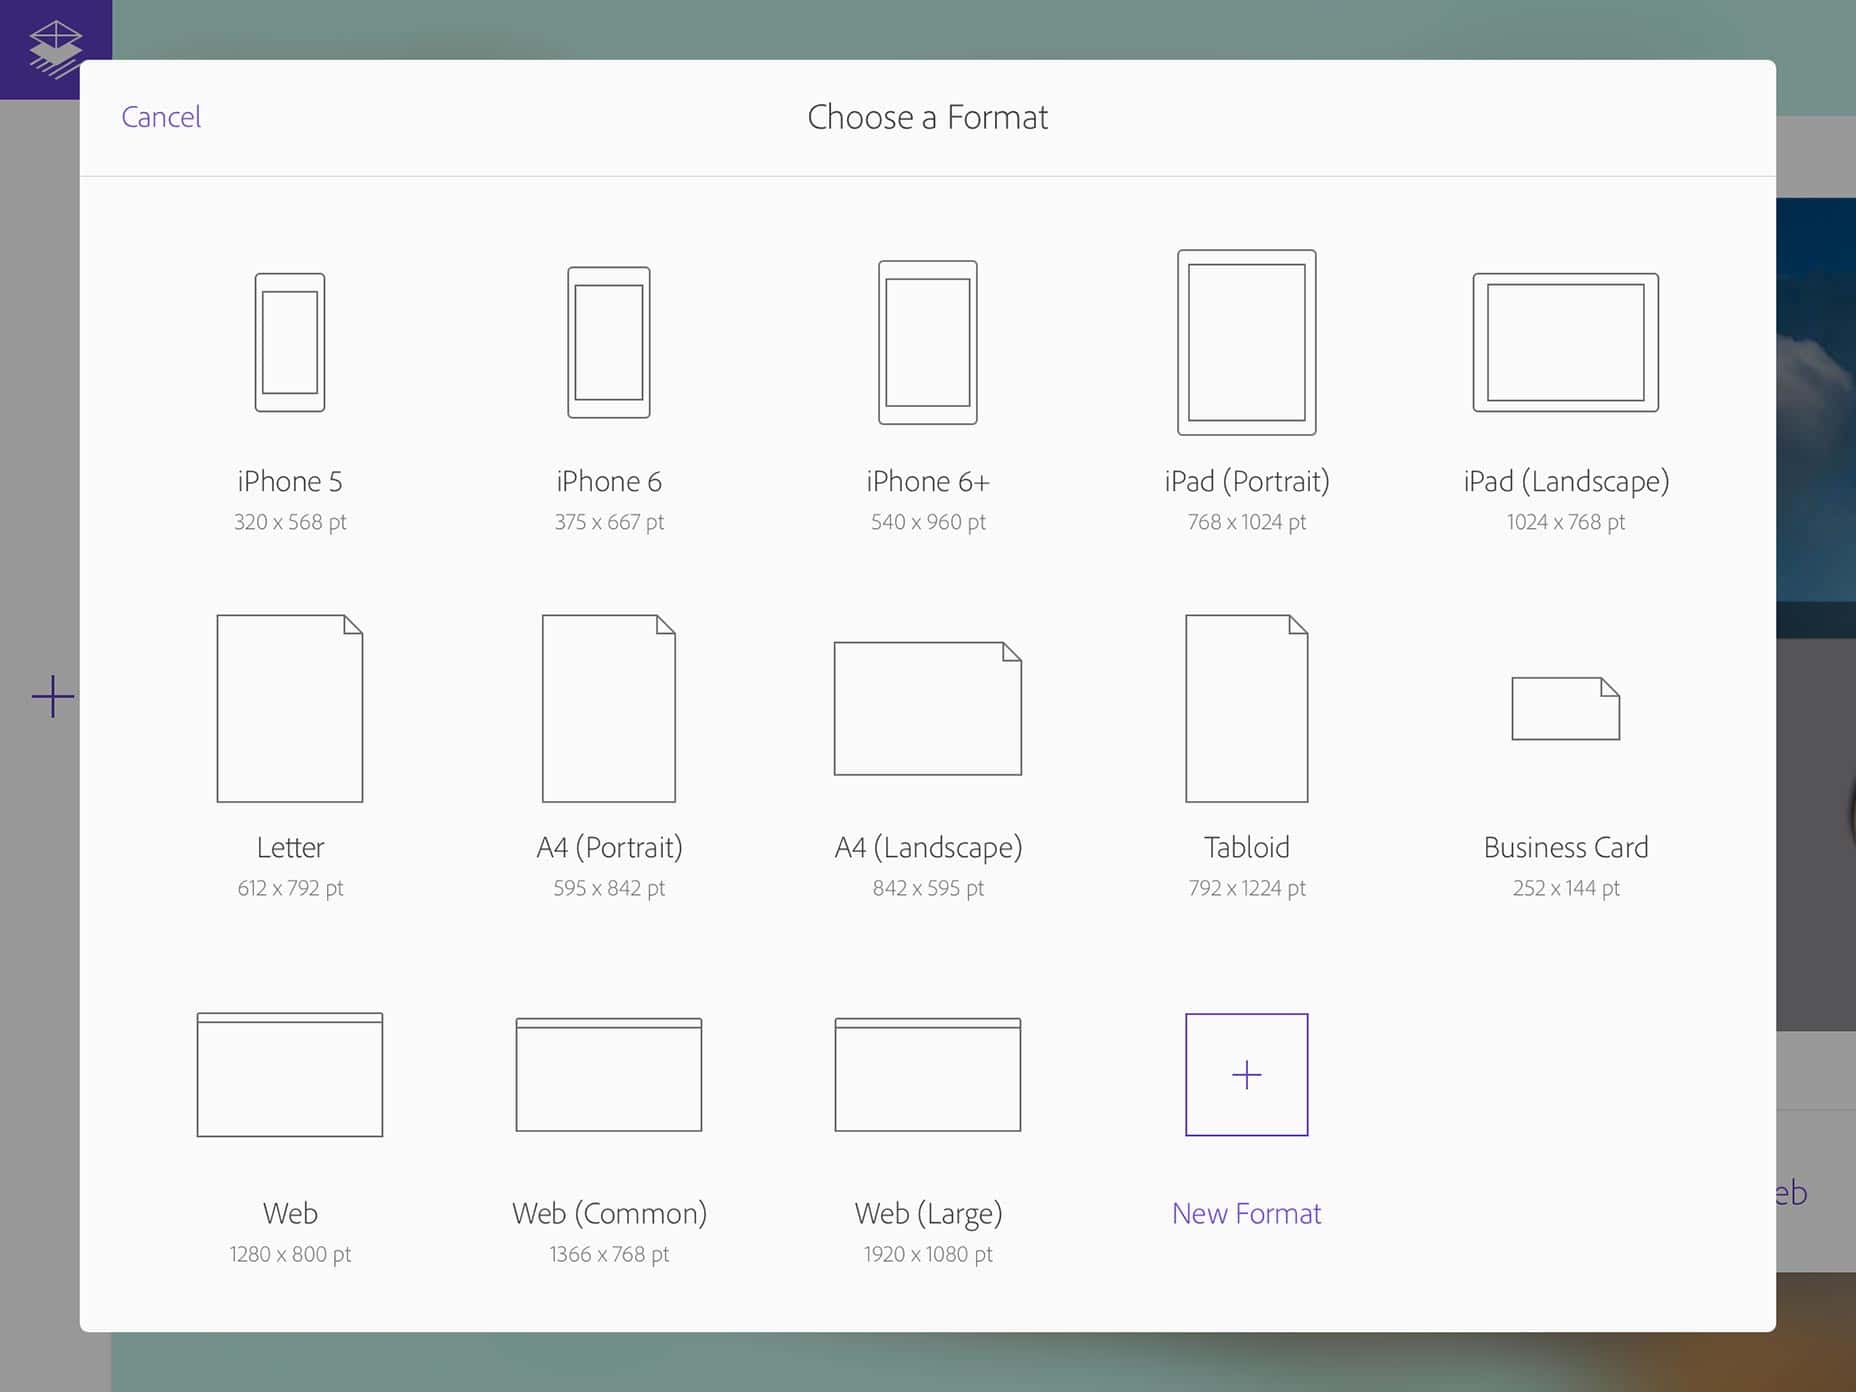Select the 595 x 842 pt dimension label
This screenshot has height=1392, width=1856.
pyautogui.click(x=609, y=887)
